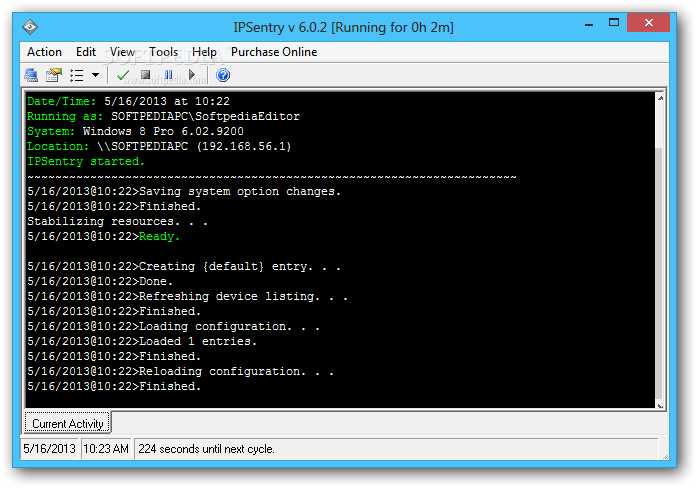Click the network device manager toolbar icon
Screen dimensions: 697x488
[x=31, y=75]
